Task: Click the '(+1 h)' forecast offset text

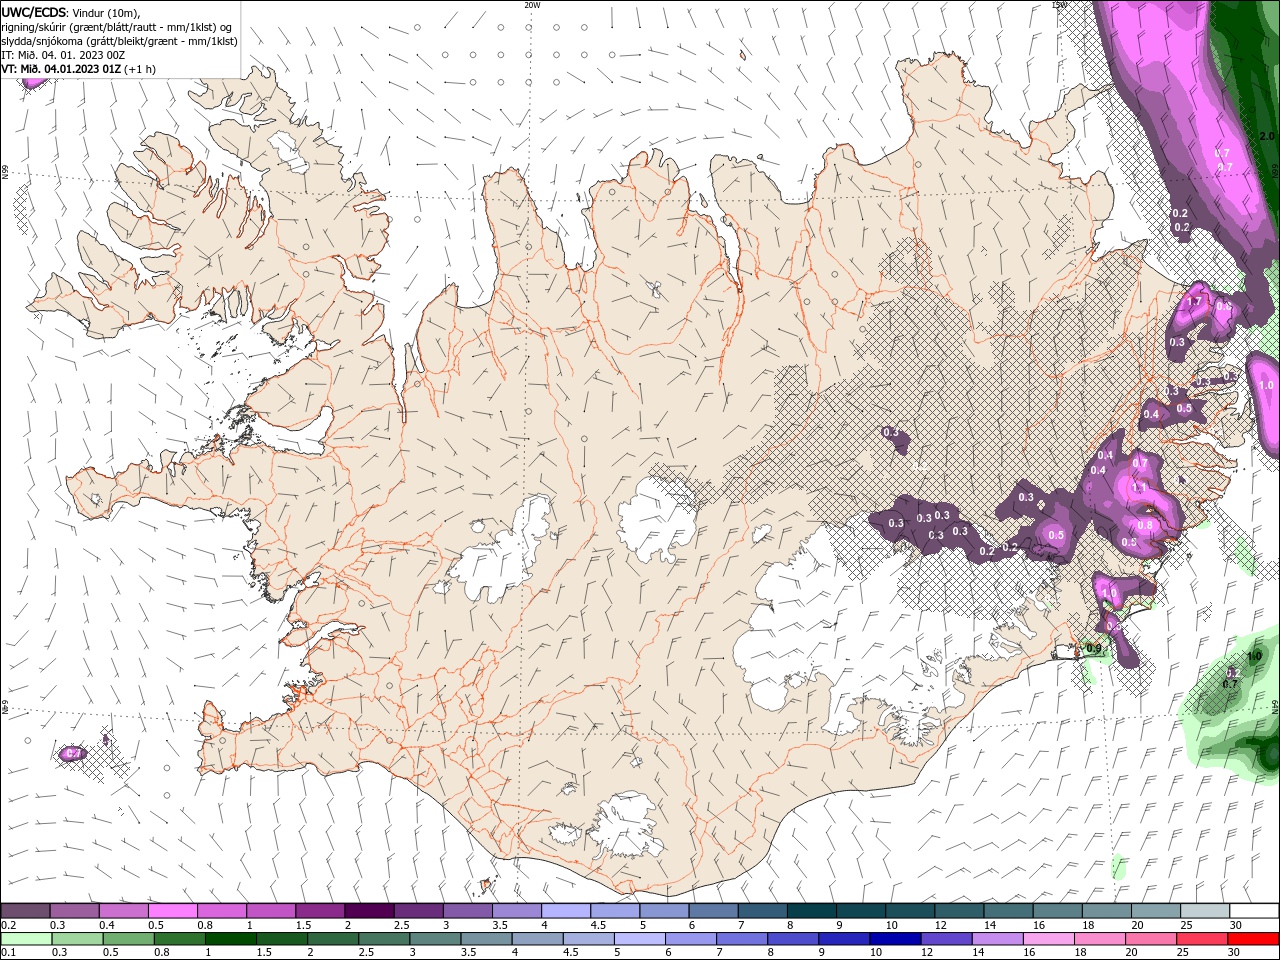Action: 141,69
